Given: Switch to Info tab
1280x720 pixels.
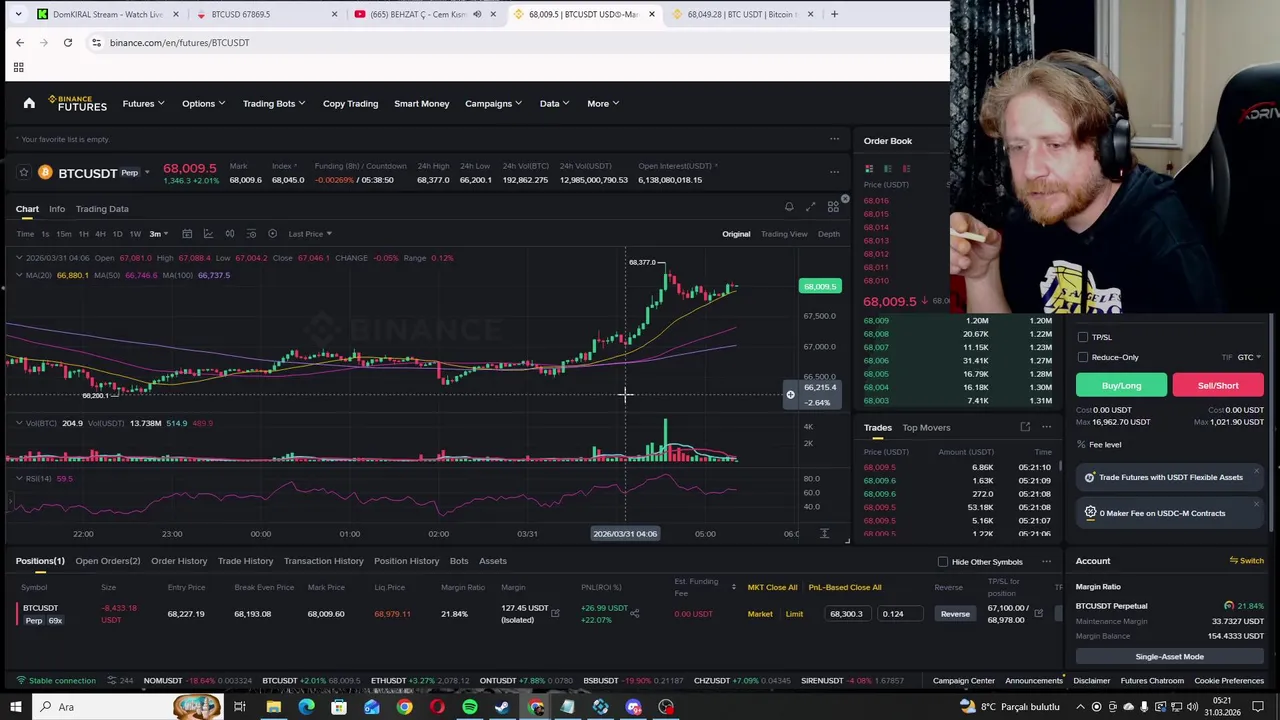Looking at the screenshot, I should point(57,209).
